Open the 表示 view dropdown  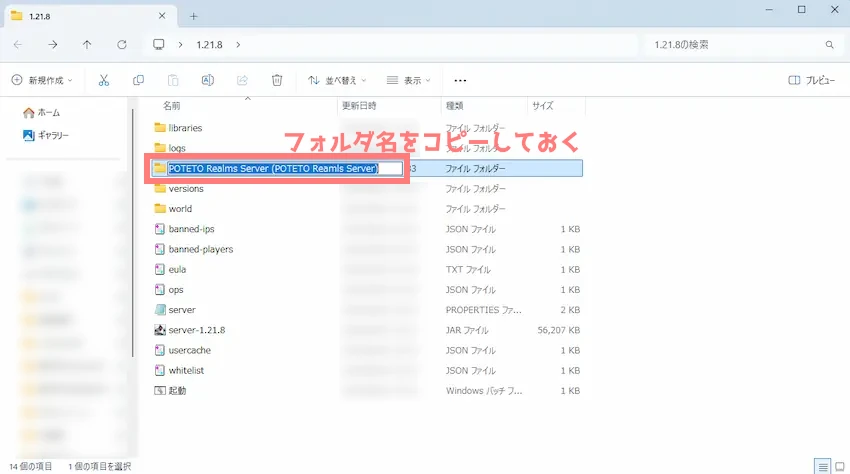[x=408, y=80]
